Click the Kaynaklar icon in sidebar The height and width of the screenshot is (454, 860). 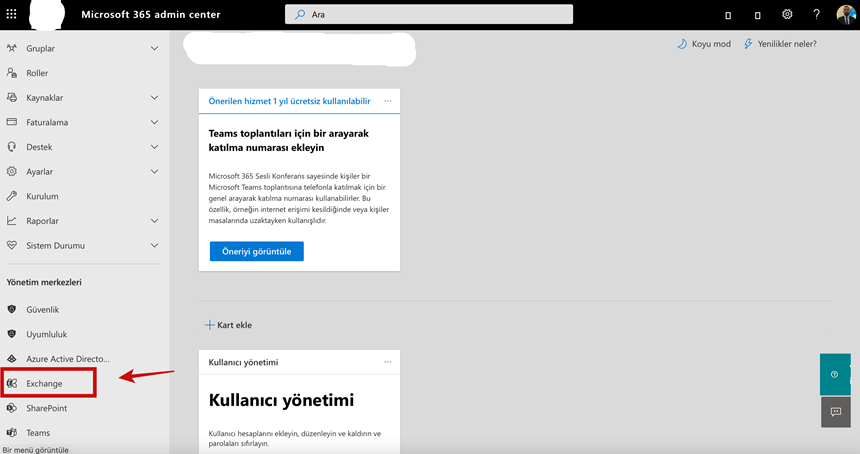tap(12, 98)
